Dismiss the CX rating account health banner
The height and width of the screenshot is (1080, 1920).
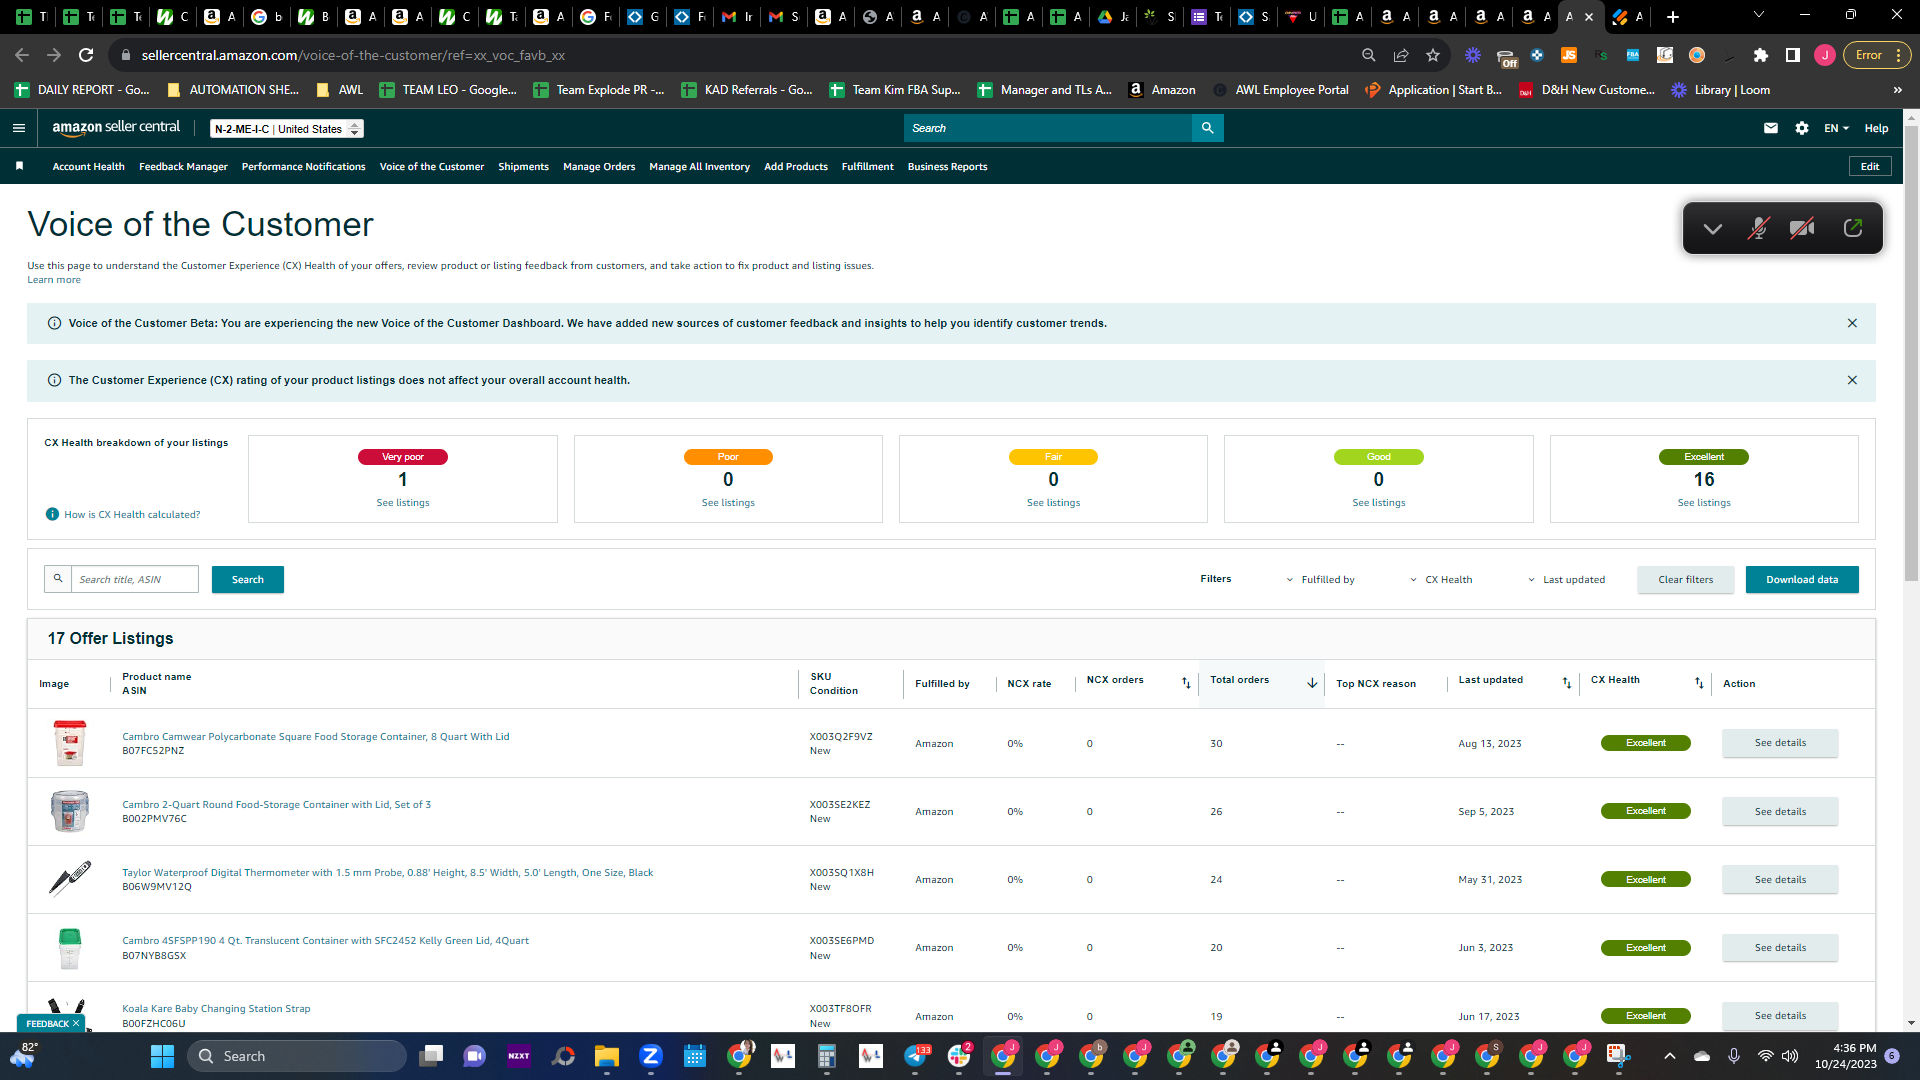pos(1852,380)
